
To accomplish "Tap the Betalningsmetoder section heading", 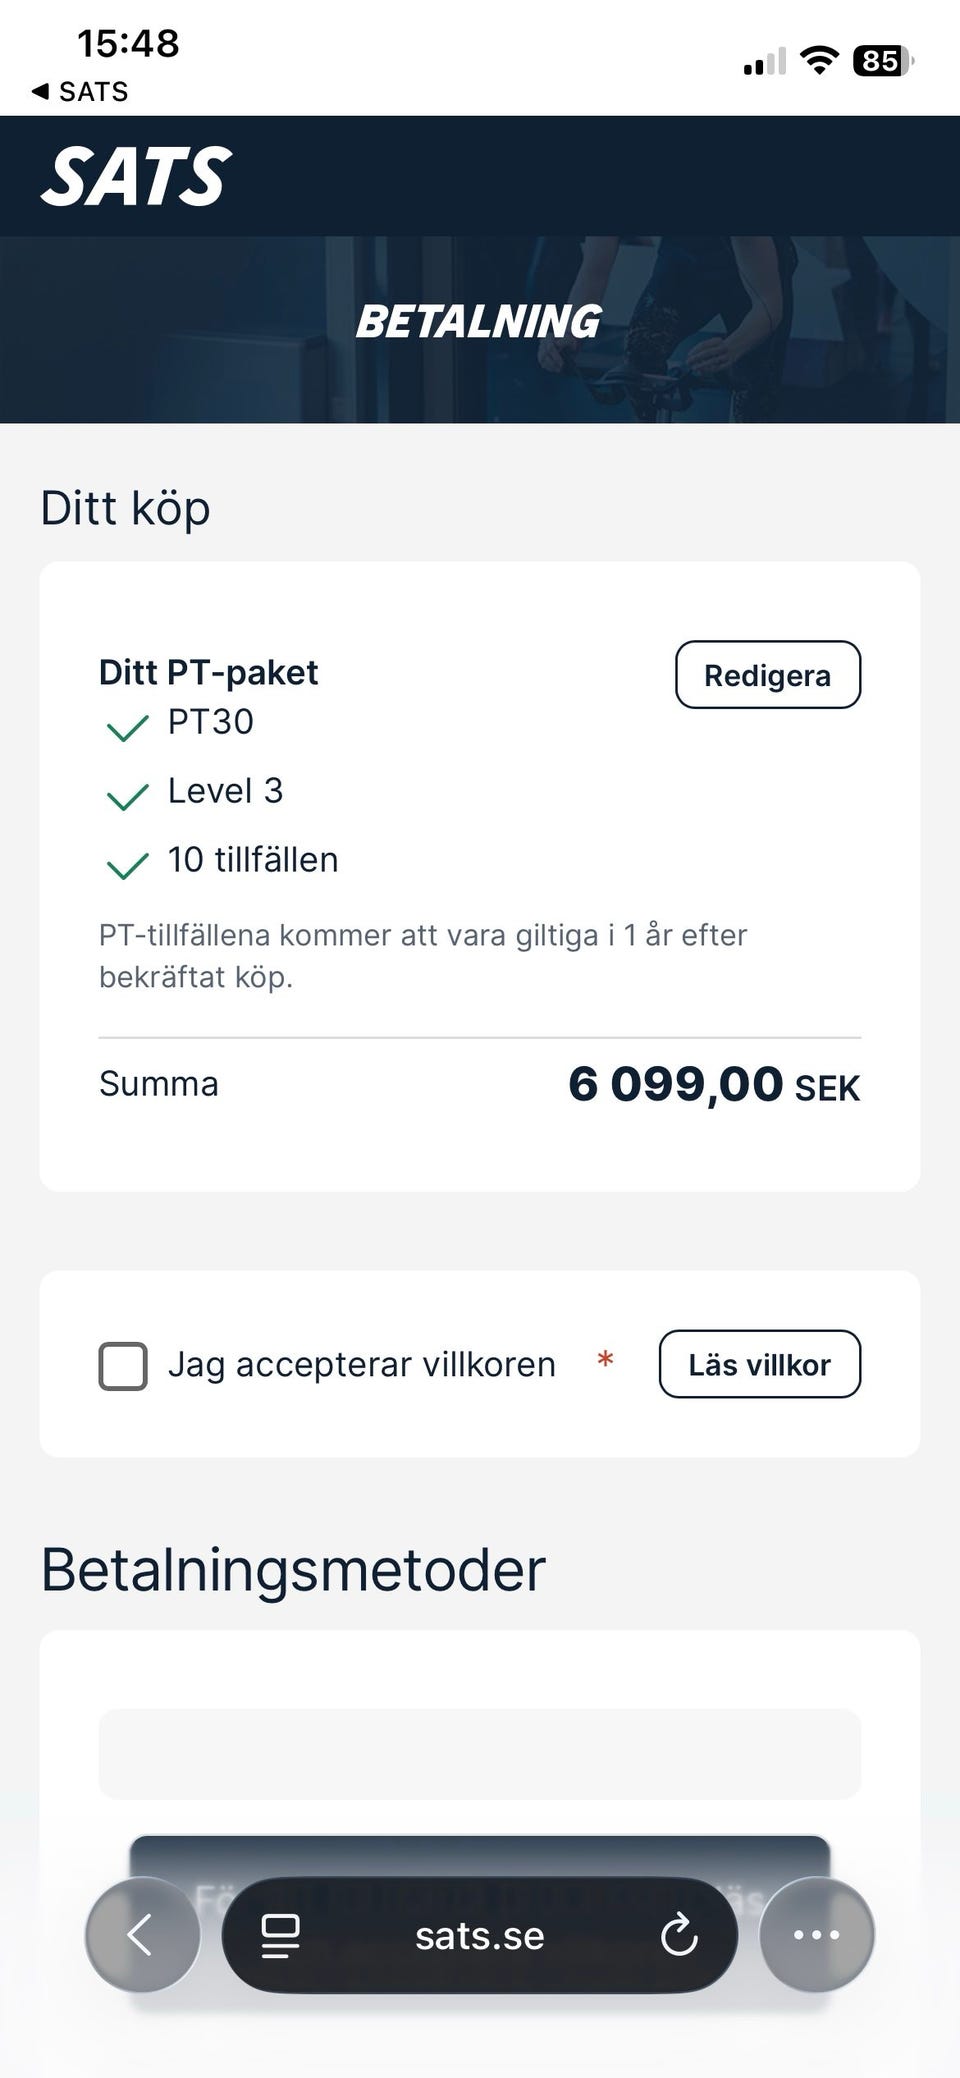I will coord(293,1569).
